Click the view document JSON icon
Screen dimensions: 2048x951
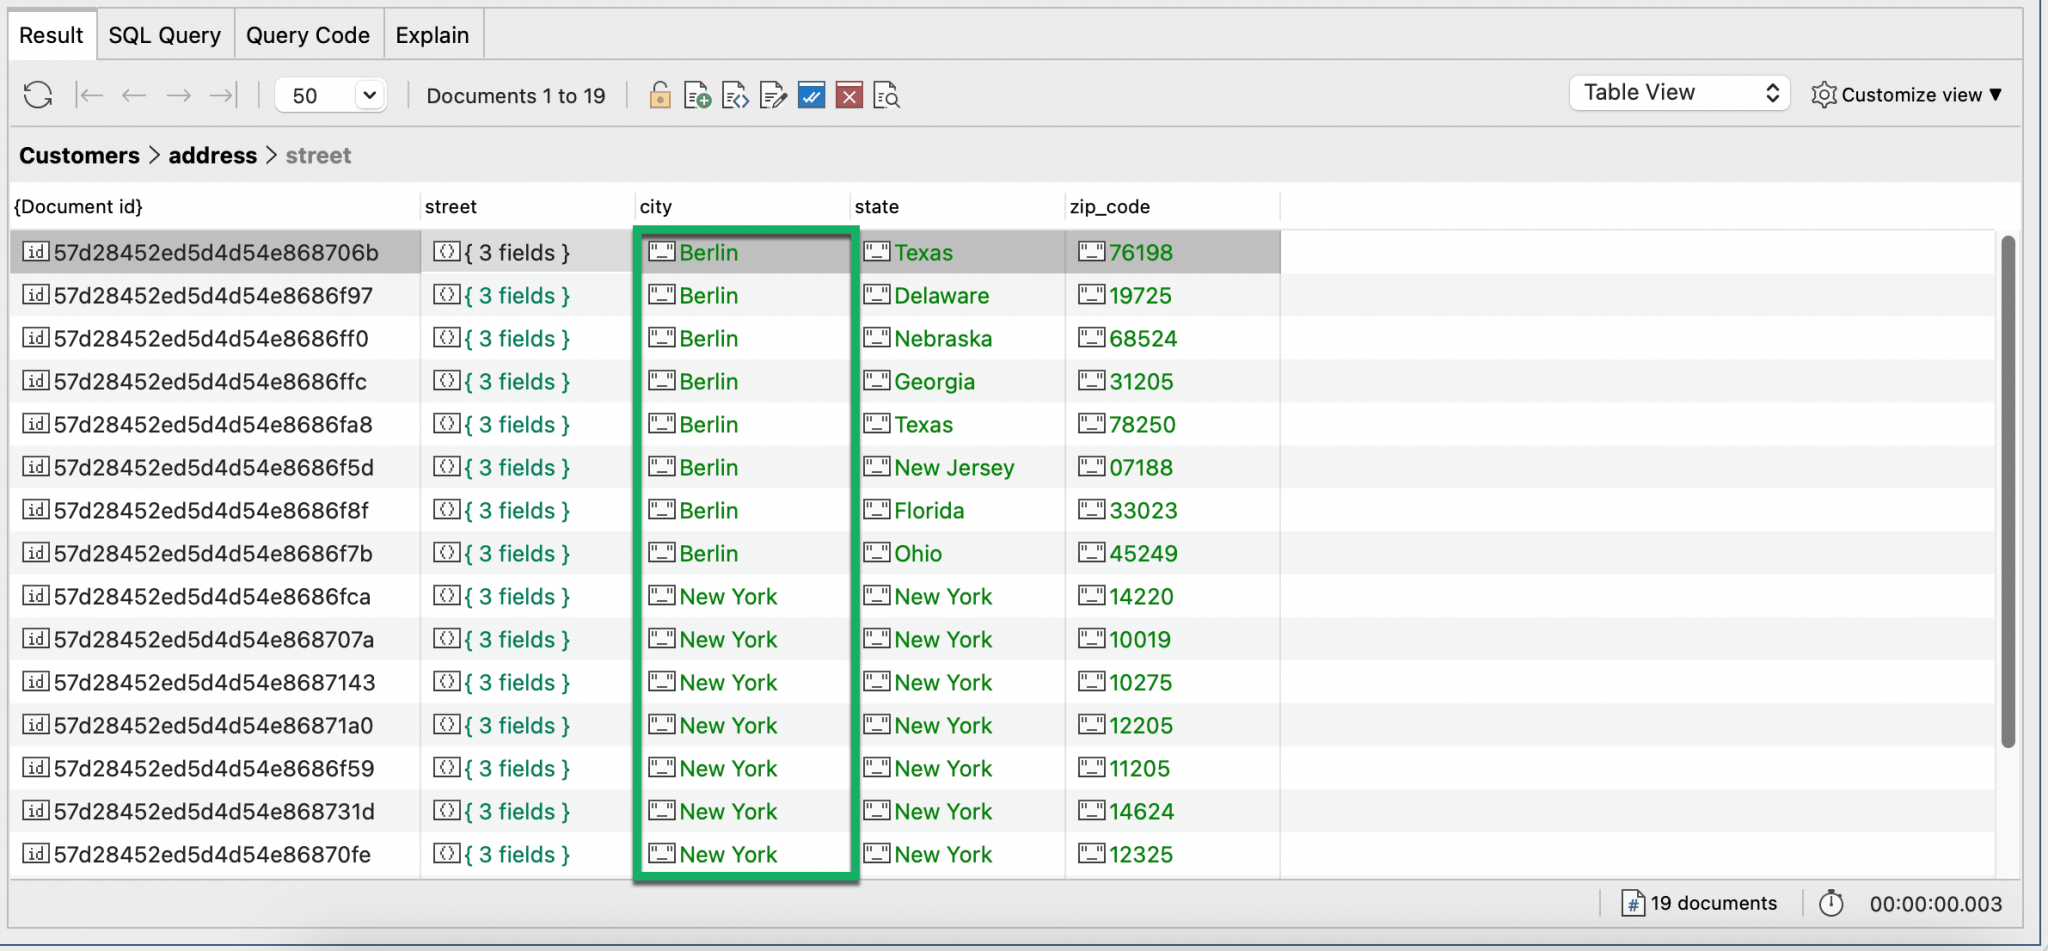(x=735, y=95)
